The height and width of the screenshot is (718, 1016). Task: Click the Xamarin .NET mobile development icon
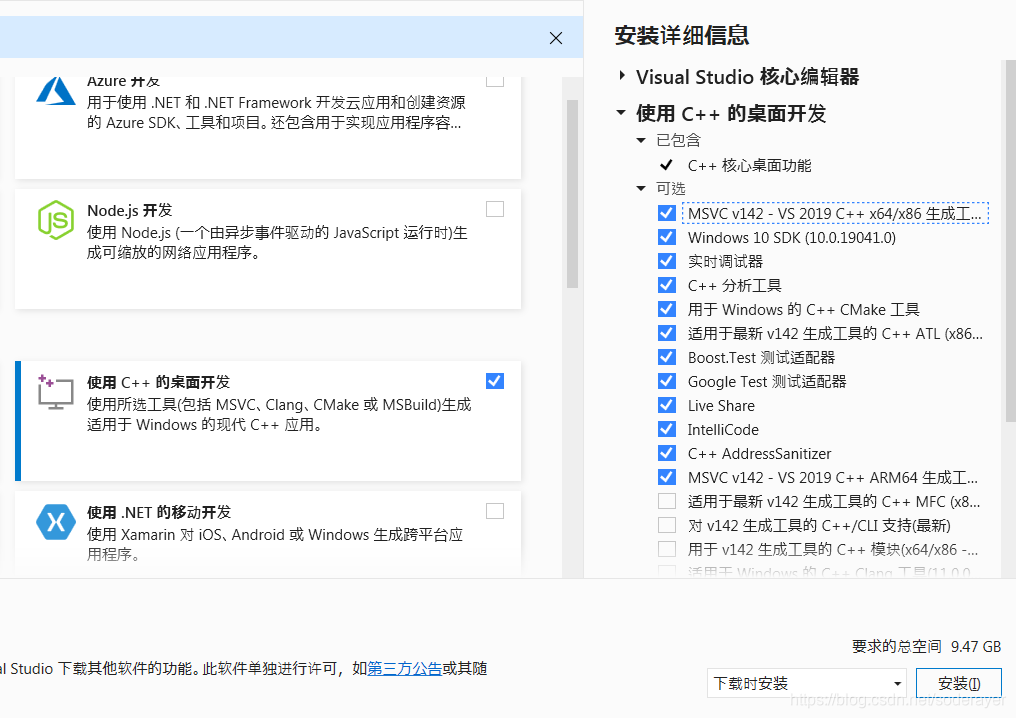(56, 522)
